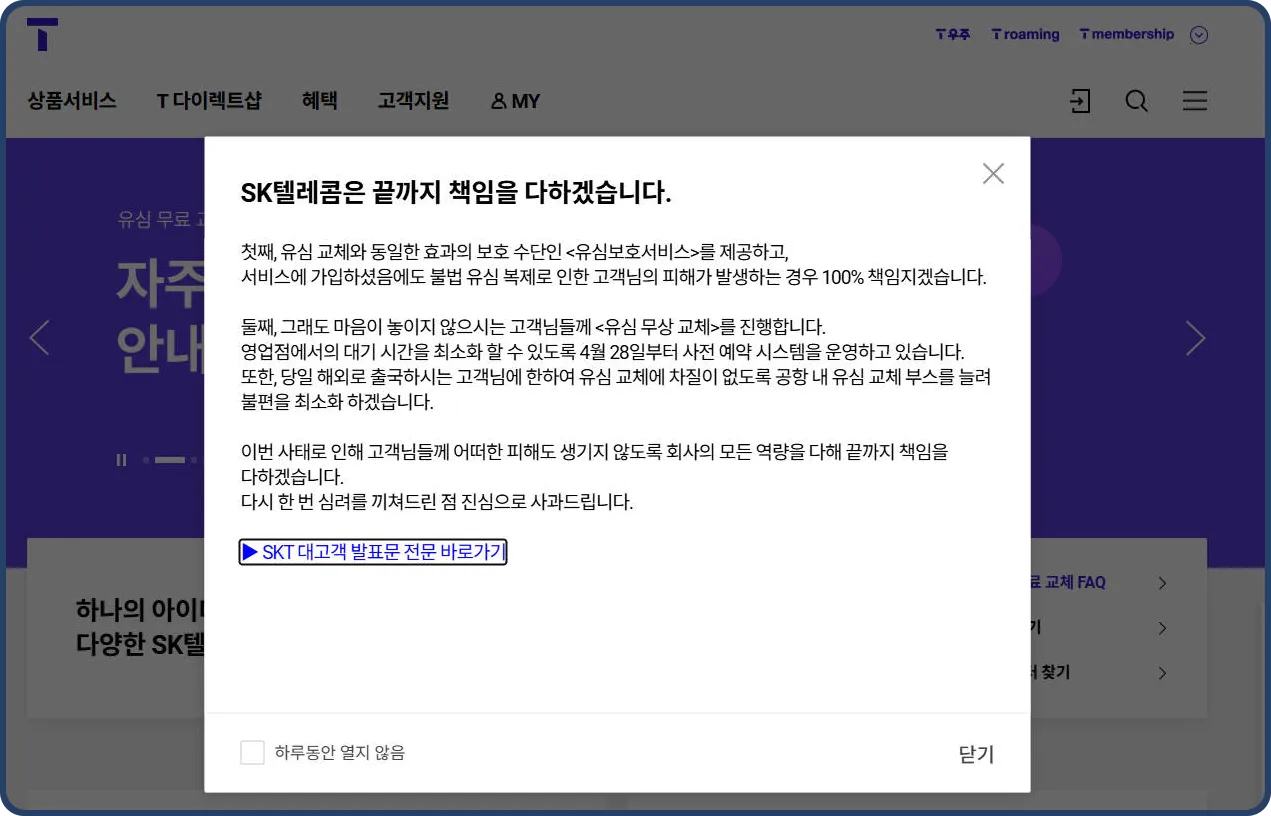Open the T우주 link
This screenshot has width=1271, height=816.
pyautogui.click(x=953, y=34)
